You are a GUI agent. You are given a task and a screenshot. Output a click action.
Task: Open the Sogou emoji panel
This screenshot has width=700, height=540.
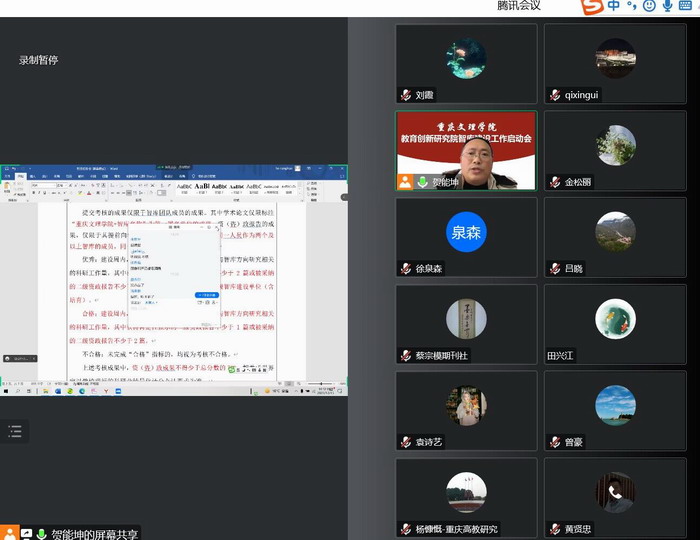pyautogui.click(x=649, y=5)
